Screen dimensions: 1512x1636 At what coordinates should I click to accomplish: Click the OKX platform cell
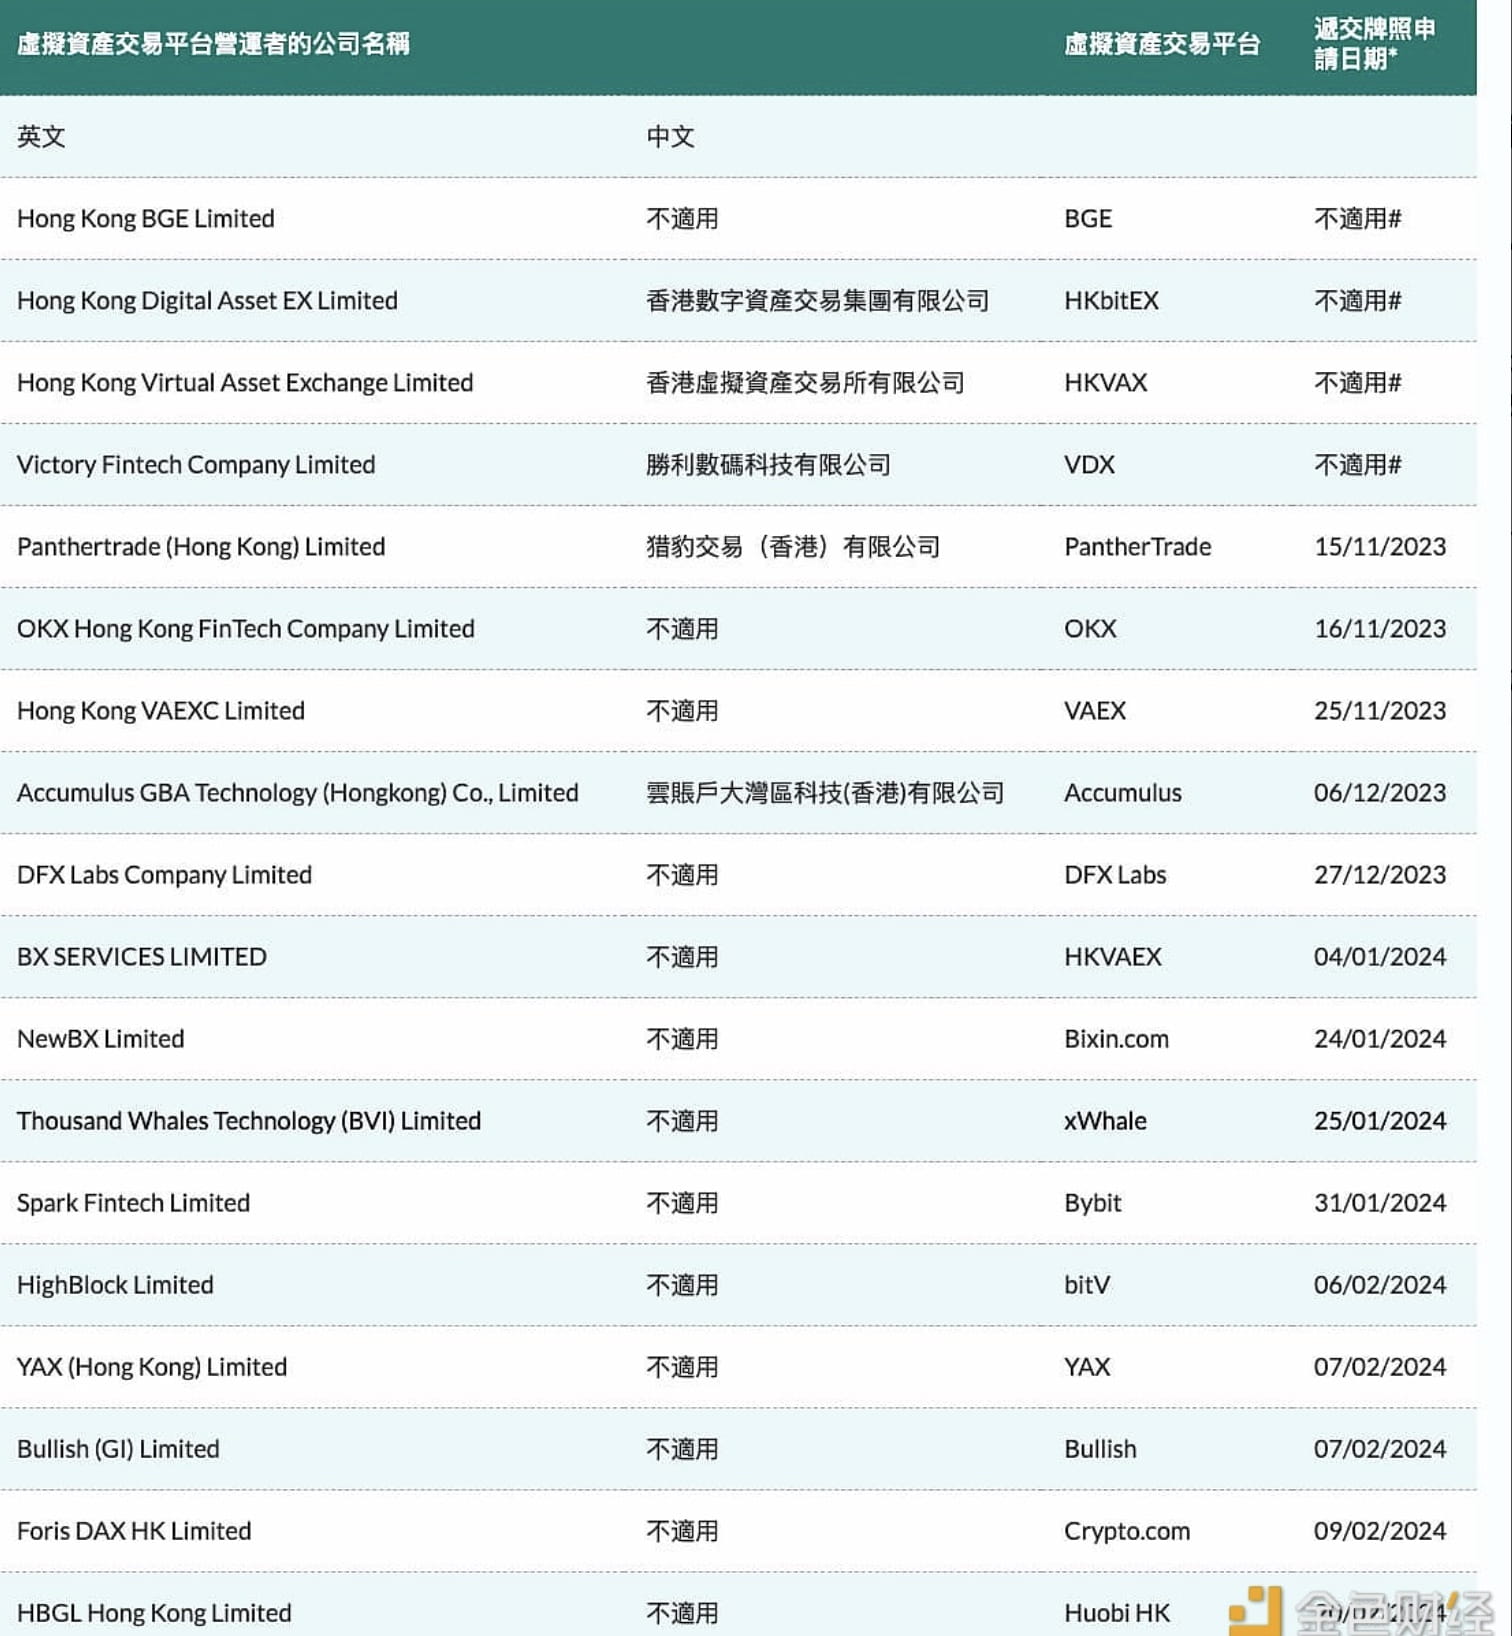[x=1090, y=629]
